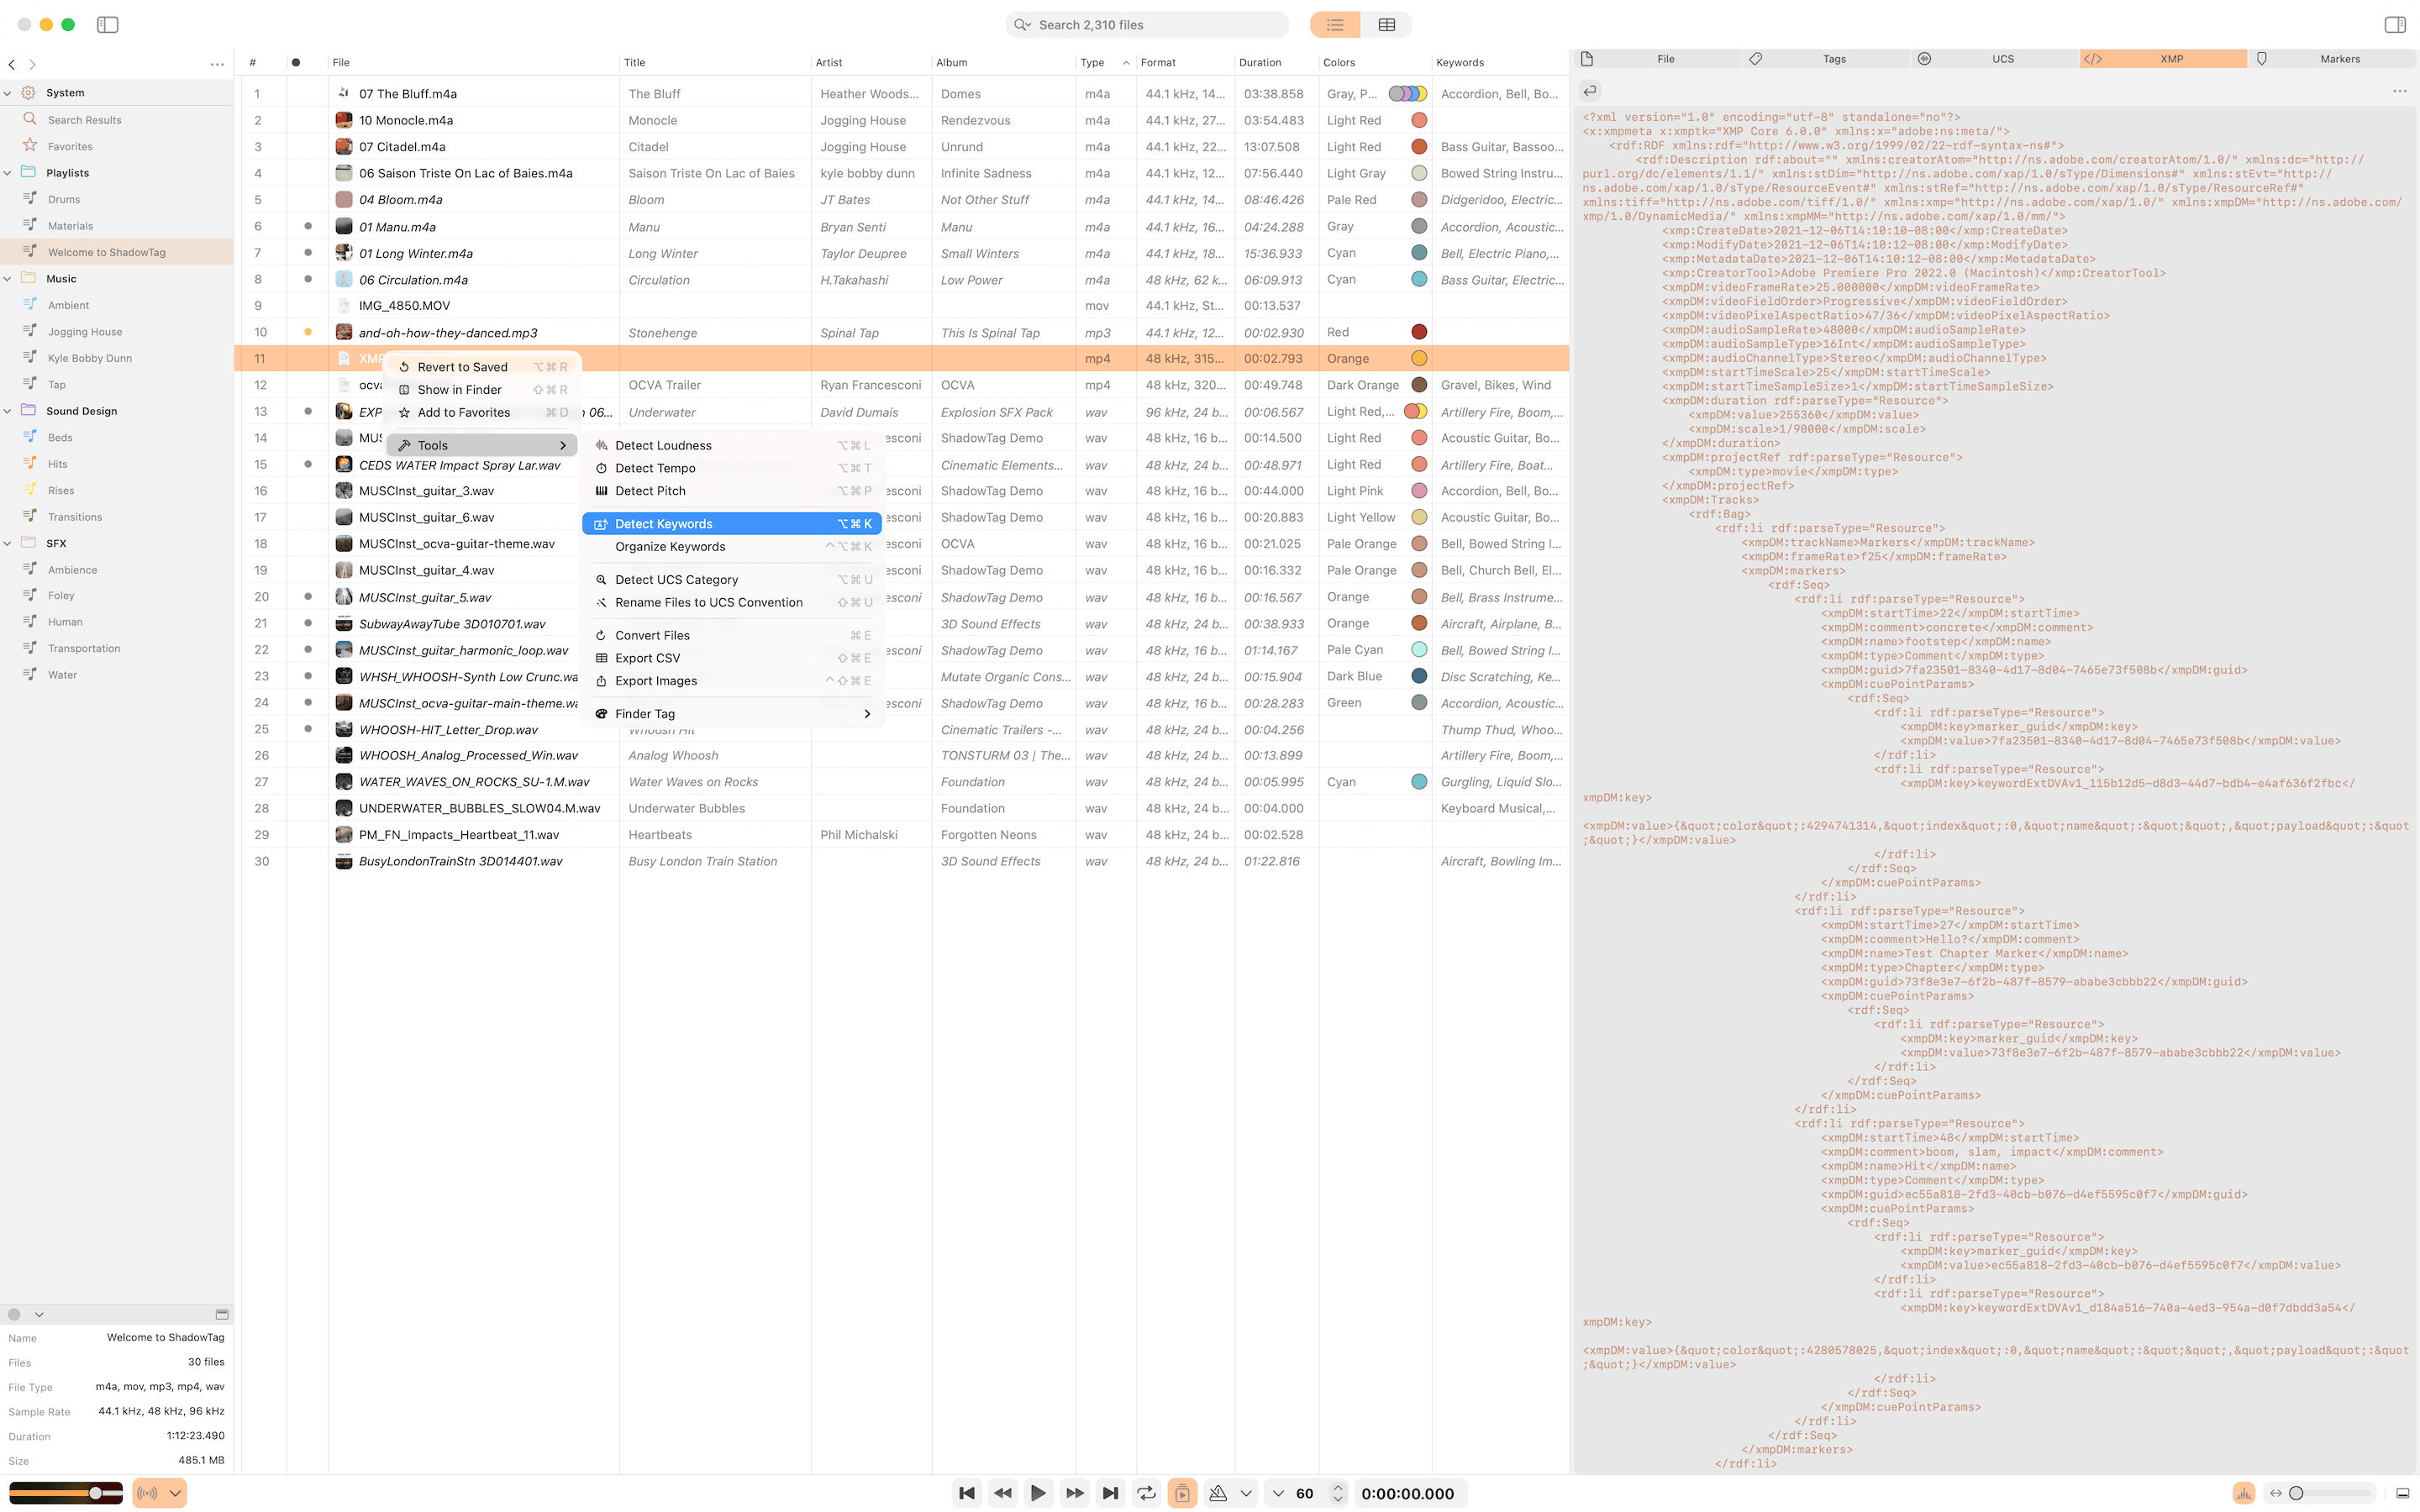This screenshot has height=1512, width=2420.
Task: Select Detect Keywords from context menu
Action: coord(663,523)
